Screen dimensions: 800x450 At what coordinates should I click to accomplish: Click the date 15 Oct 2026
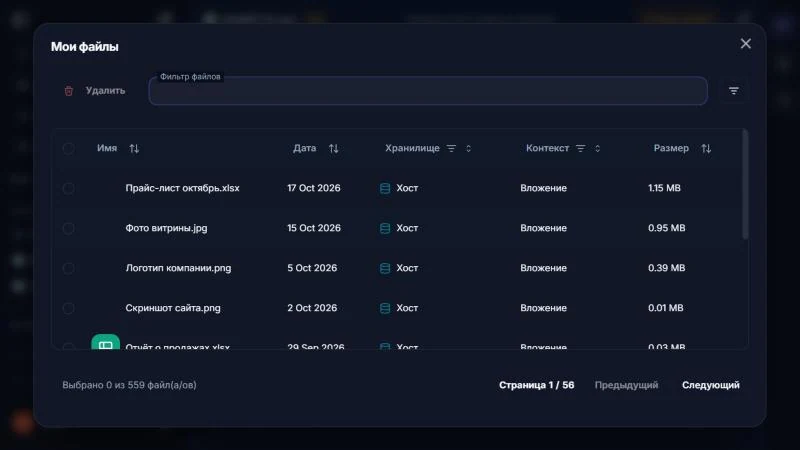point(314,228)
